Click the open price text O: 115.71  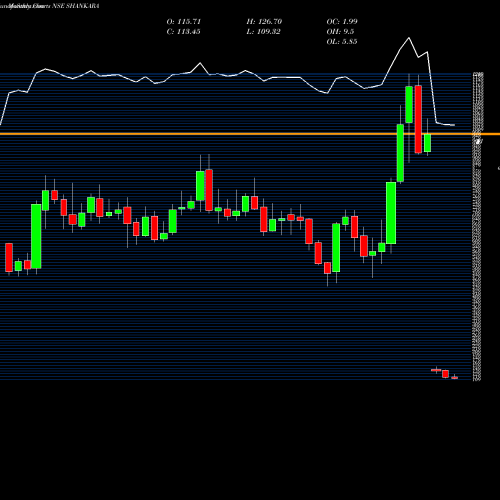coord(184,22)
